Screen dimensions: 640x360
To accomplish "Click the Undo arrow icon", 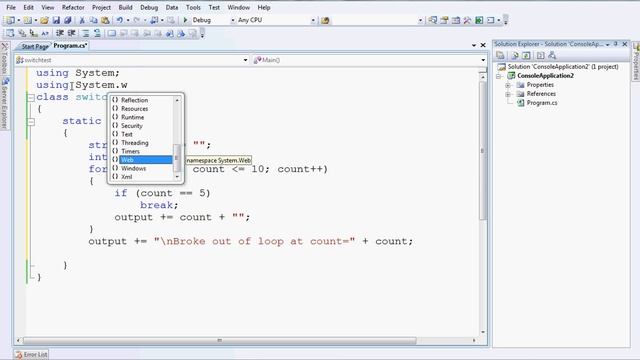I will (x=120, y=20).
